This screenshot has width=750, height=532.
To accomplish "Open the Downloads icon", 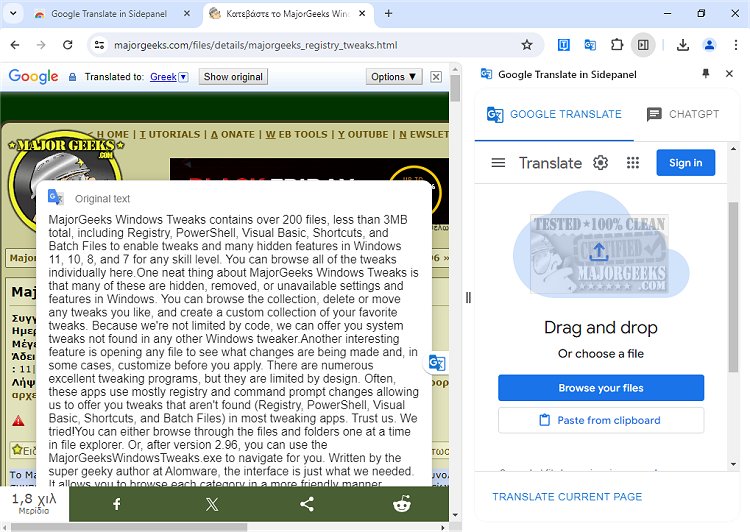I will tap(683, 45).
